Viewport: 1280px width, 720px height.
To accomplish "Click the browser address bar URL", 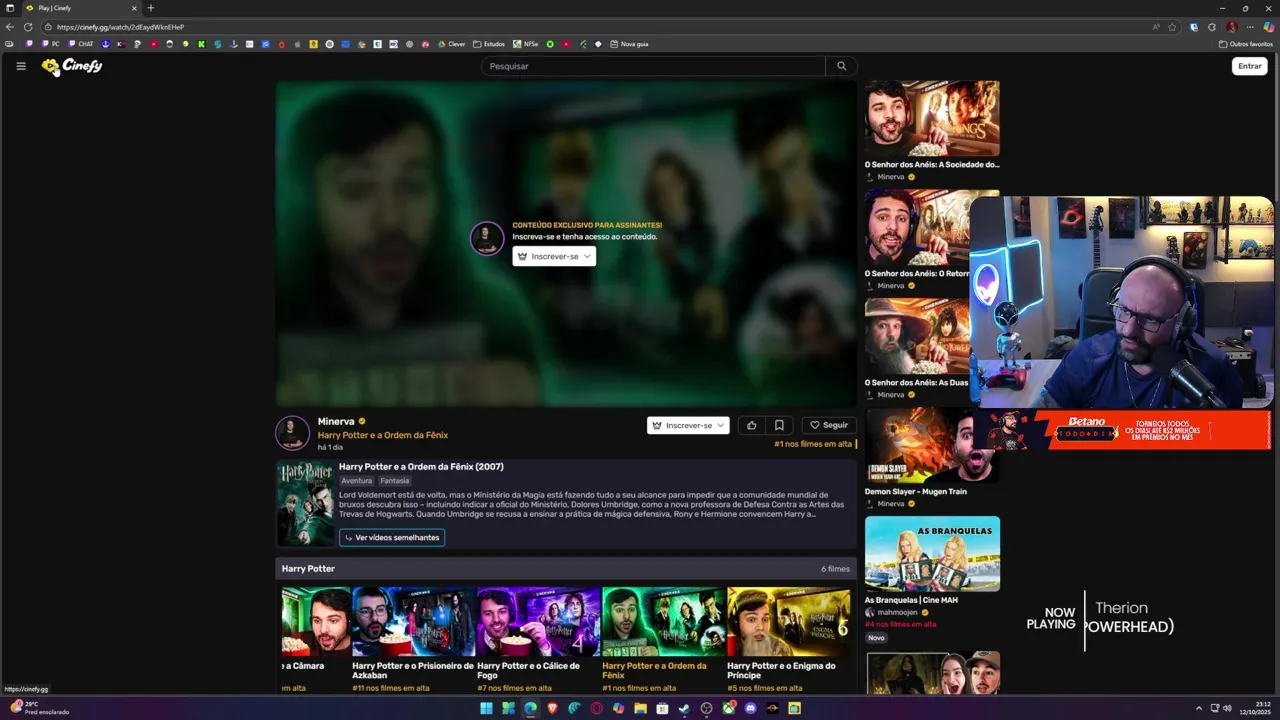I will tap(120, 27).
